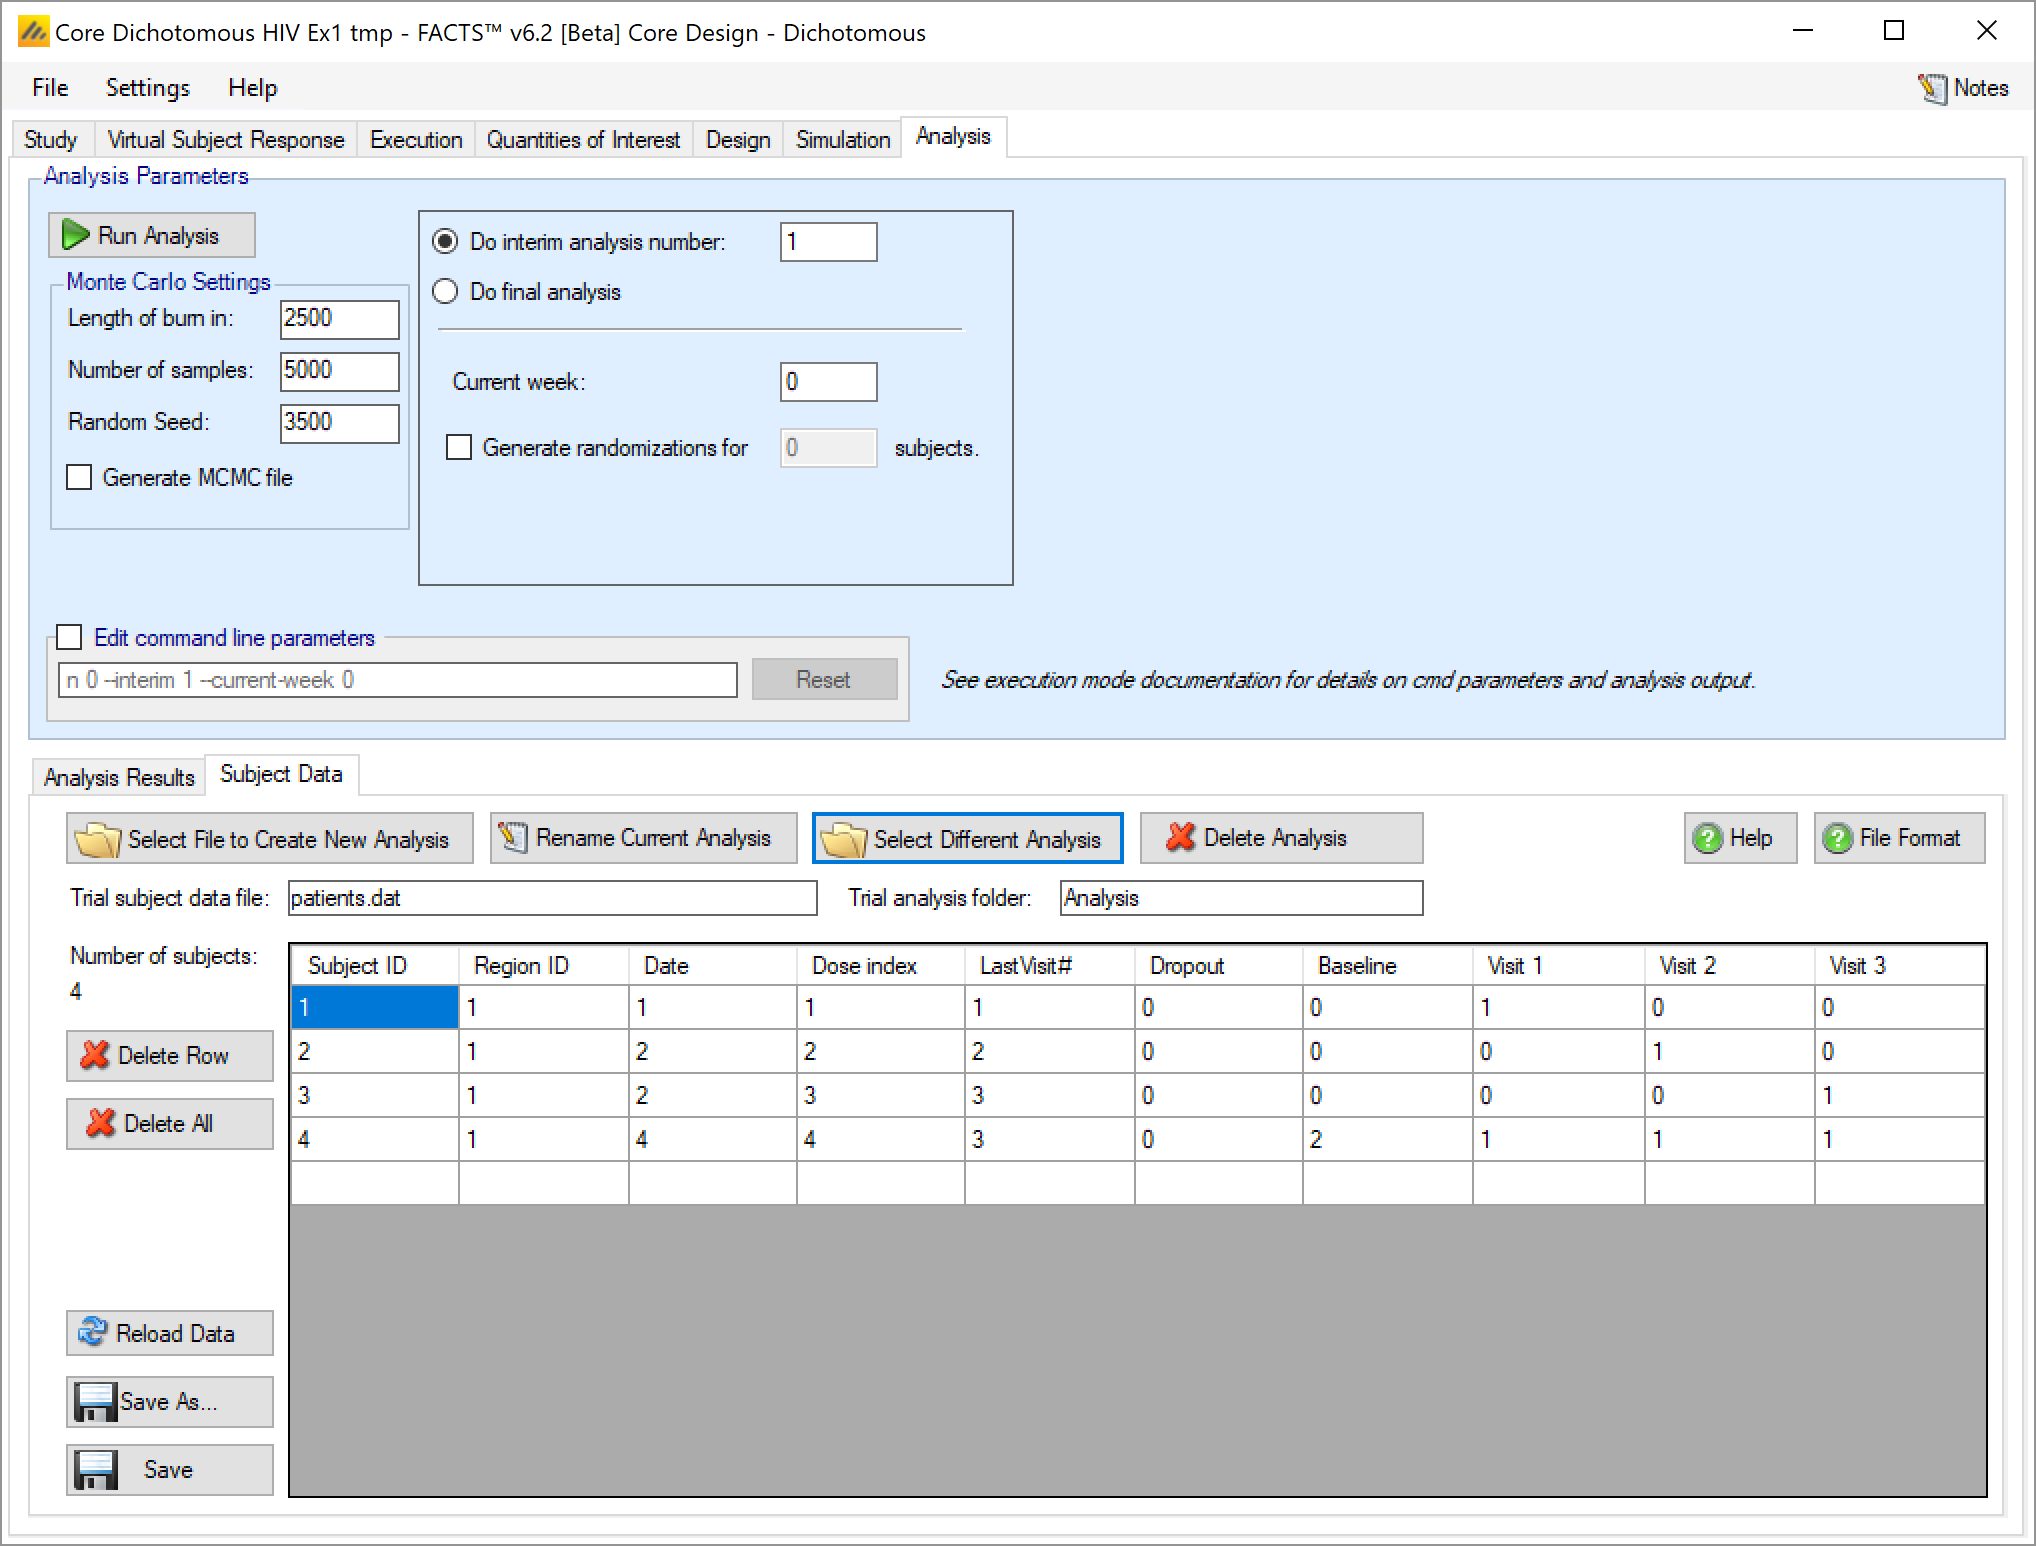Select the Do final analysis radio button
2036x1546 pixels.
445,291
